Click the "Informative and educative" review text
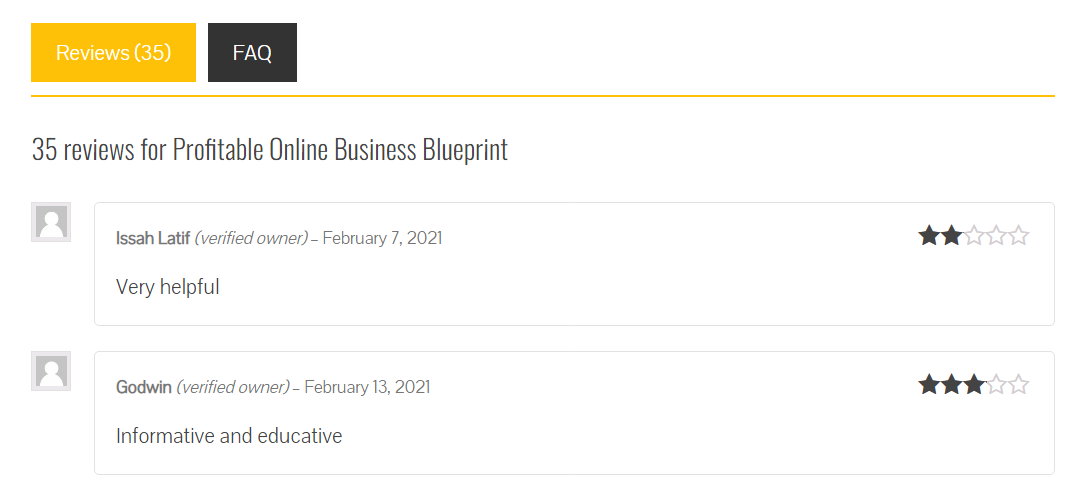The height and width of the screenshot is (495, 1089). click(x=229, y=436)
